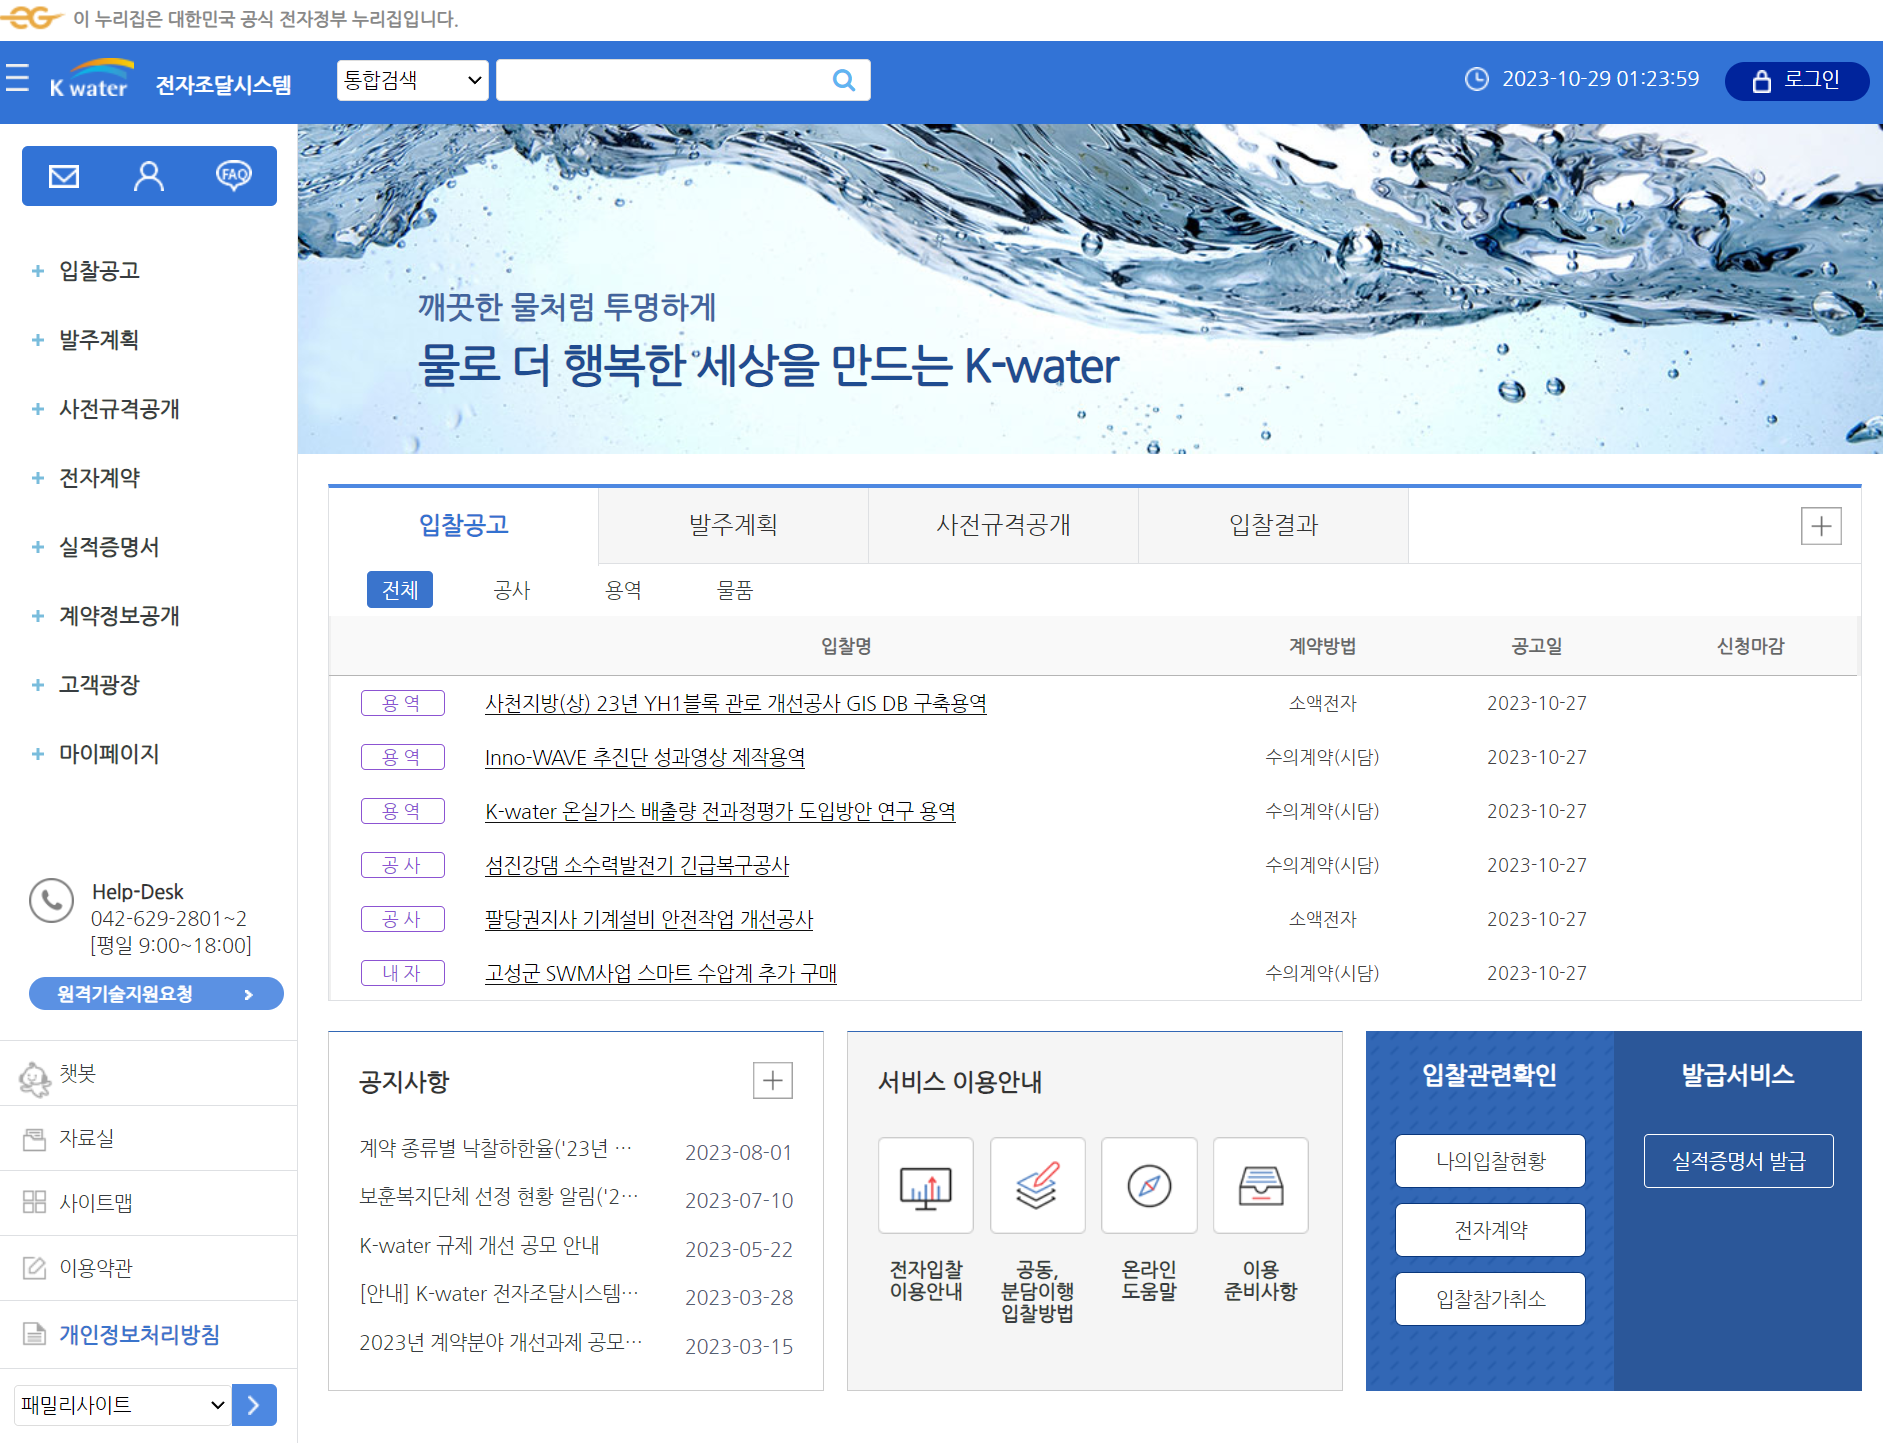This screenshot has width=1883, height=1443.
Task: Open the 섬진강댐 소수력발전기 긴급복구공사 link
Action: 635,865
